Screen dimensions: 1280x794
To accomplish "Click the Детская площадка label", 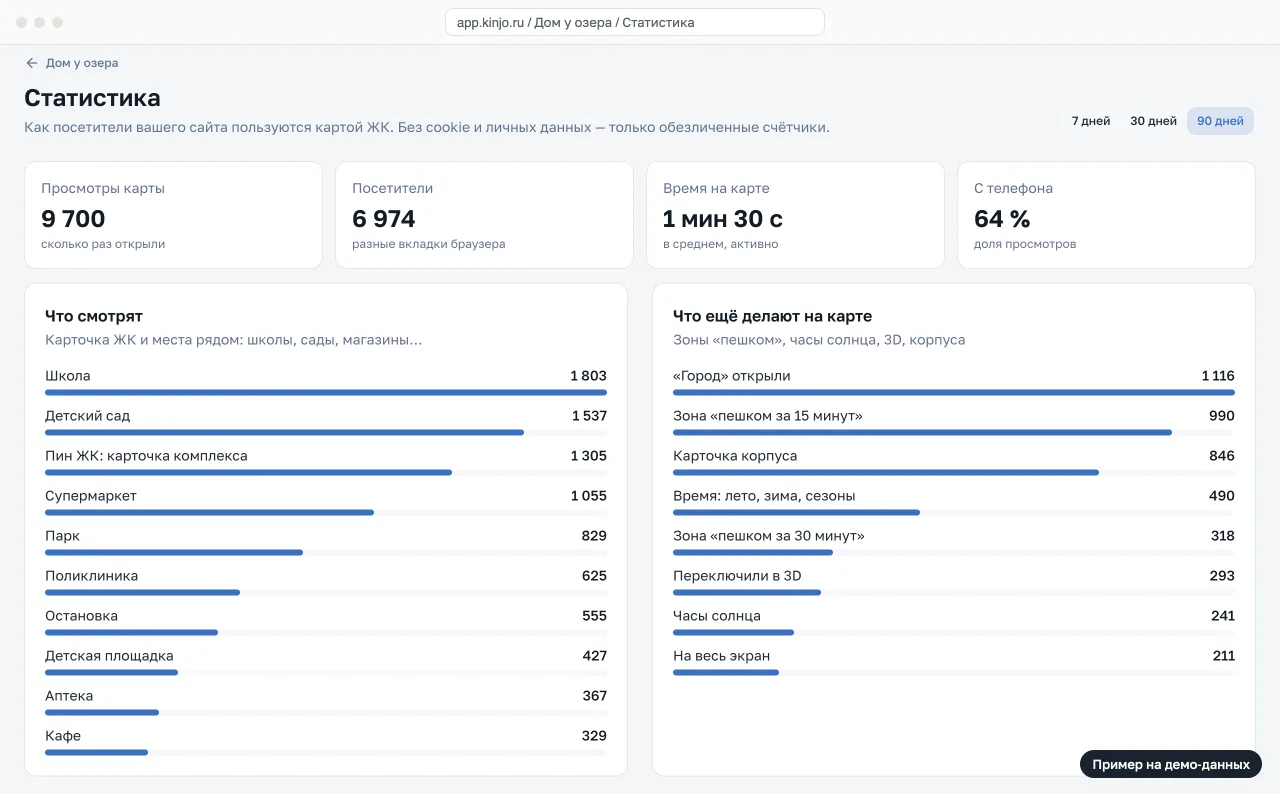I will 109,656.
